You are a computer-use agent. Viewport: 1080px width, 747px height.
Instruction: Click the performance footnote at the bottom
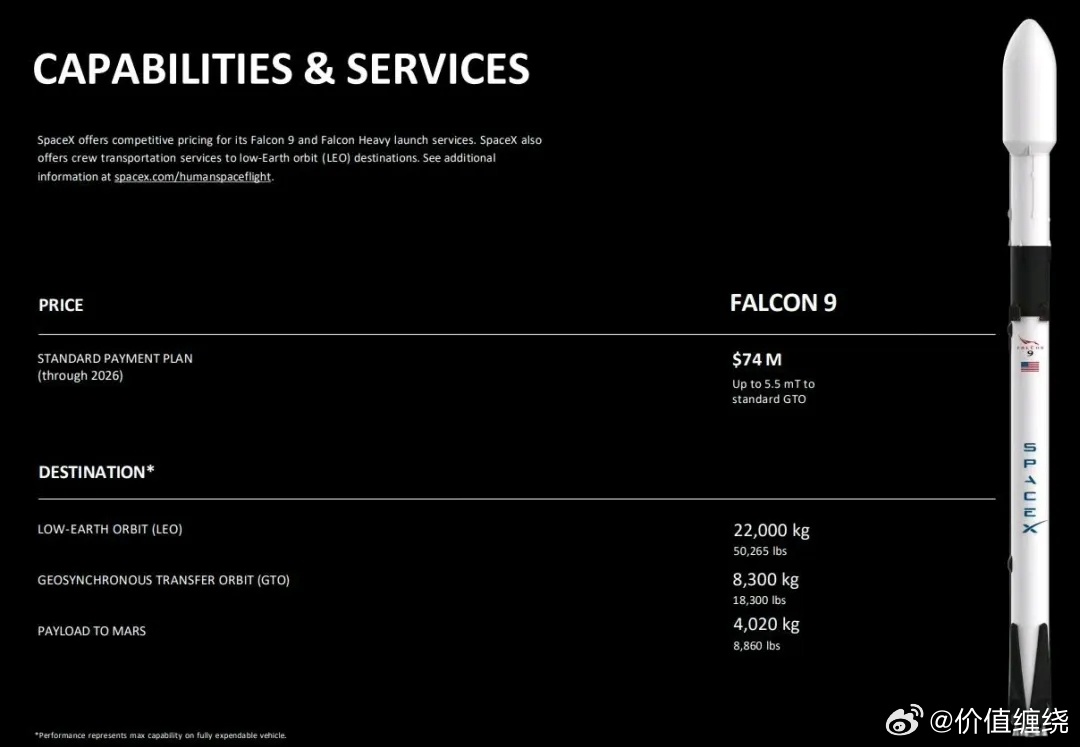coord(161,735)
